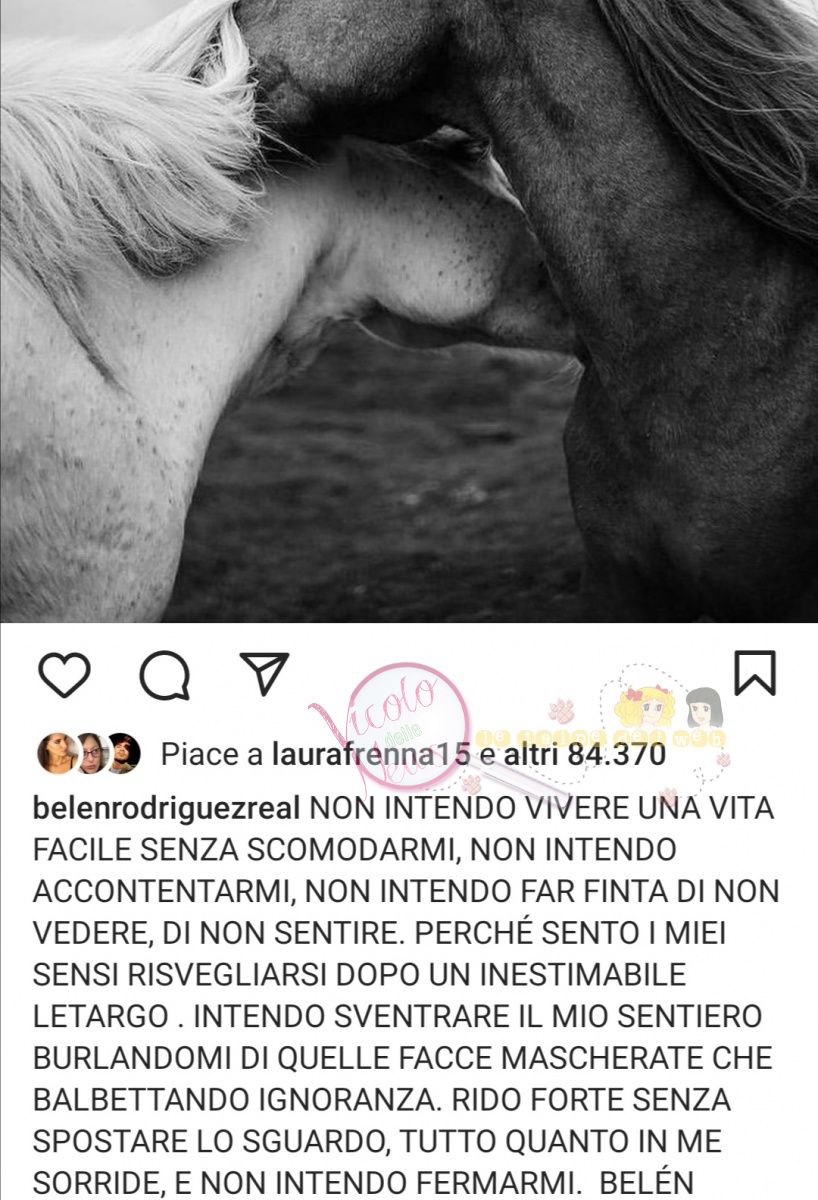This screenshot has height=1200, width=818.
Task: Click the blonde cartoon girl watermark
Action: tap(645, 707)
